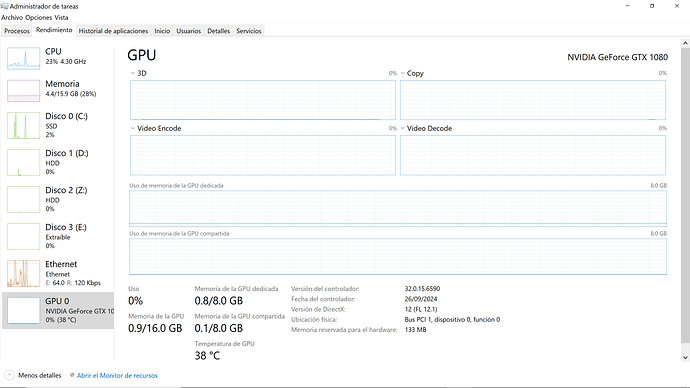The width and height of the screenshot is (690, 388).
Task: Open the Video Decode engine dropdown chevron
Action: (402, 128)
